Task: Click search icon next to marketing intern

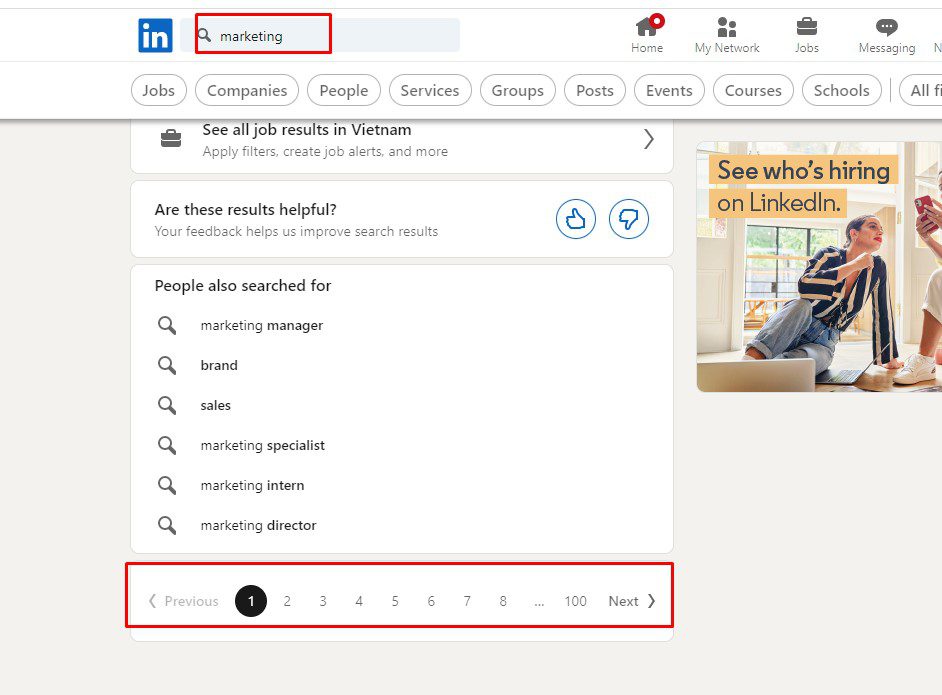Action: click(x=166, y=485)
